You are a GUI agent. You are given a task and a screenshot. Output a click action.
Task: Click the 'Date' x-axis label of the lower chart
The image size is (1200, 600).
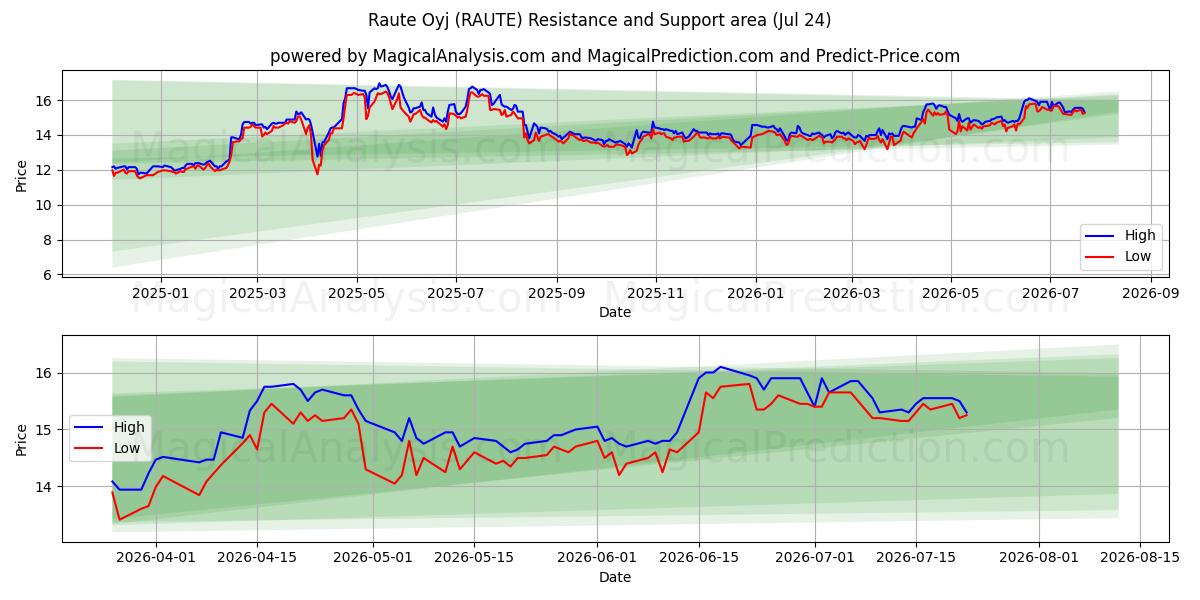point(615,578)
